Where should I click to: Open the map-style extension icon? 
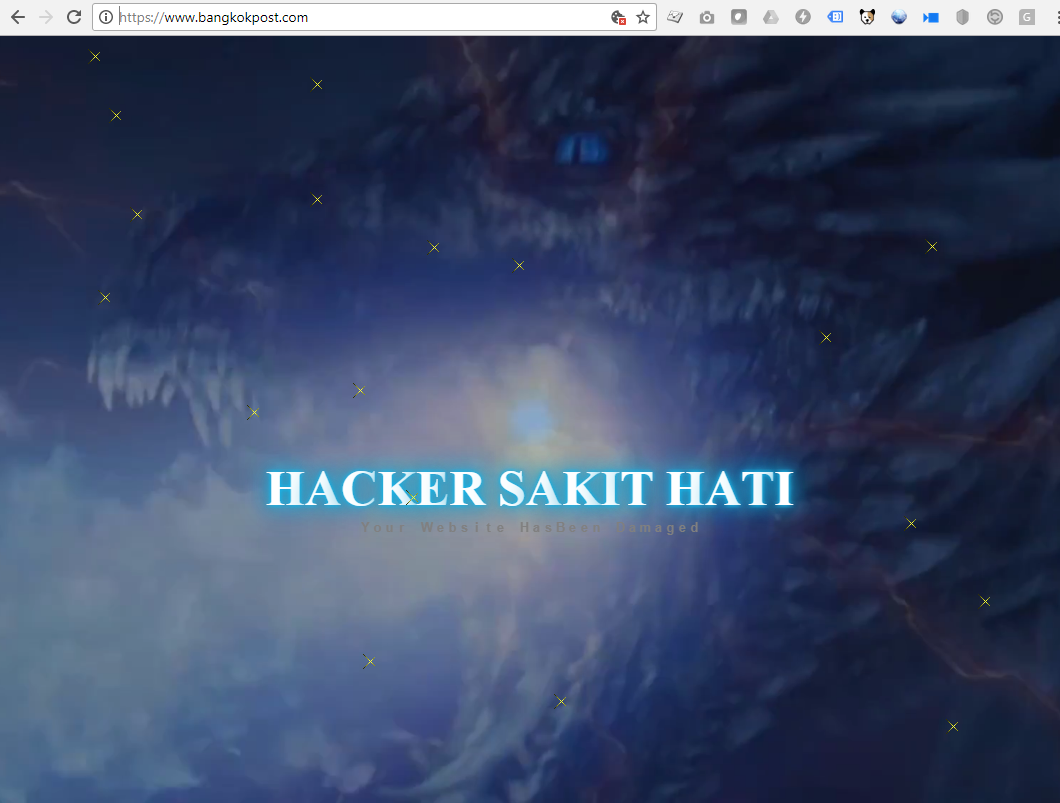[675, 17]
